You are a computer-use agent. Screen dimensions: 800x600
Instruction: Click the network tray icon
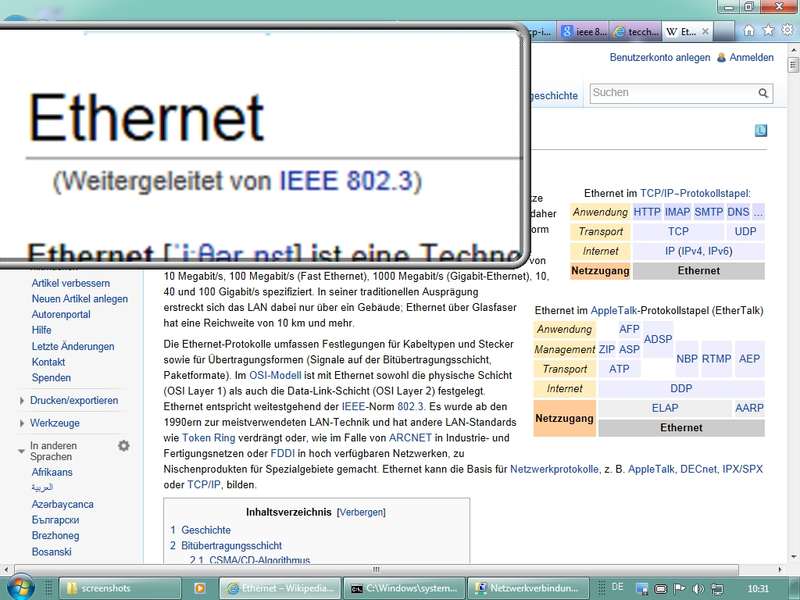point(717,589)
